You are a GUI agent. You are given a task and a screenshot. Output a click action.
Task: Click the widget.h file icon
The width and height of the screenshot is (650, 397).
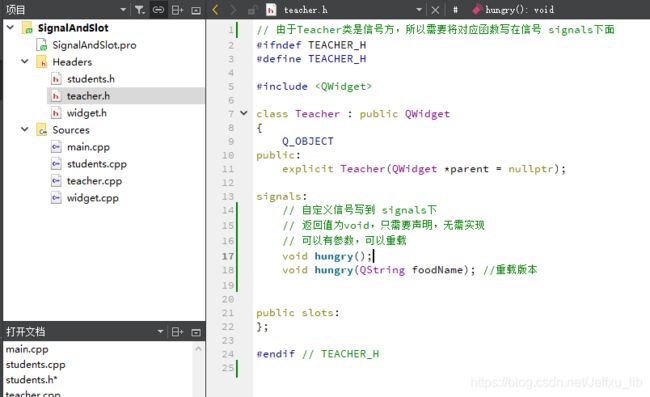[x=56, y=113]
